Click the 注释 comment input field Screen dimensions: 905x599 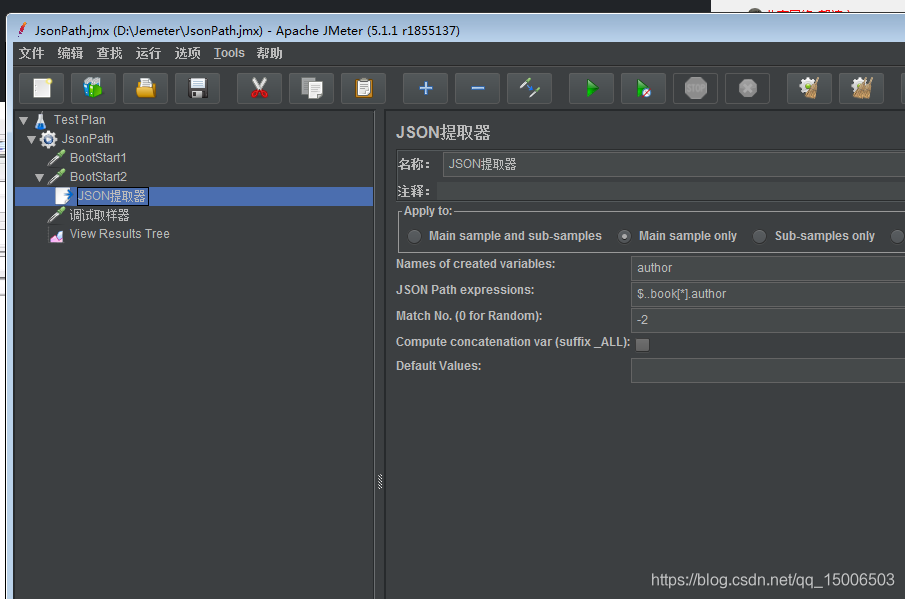(x=671, y=191)
